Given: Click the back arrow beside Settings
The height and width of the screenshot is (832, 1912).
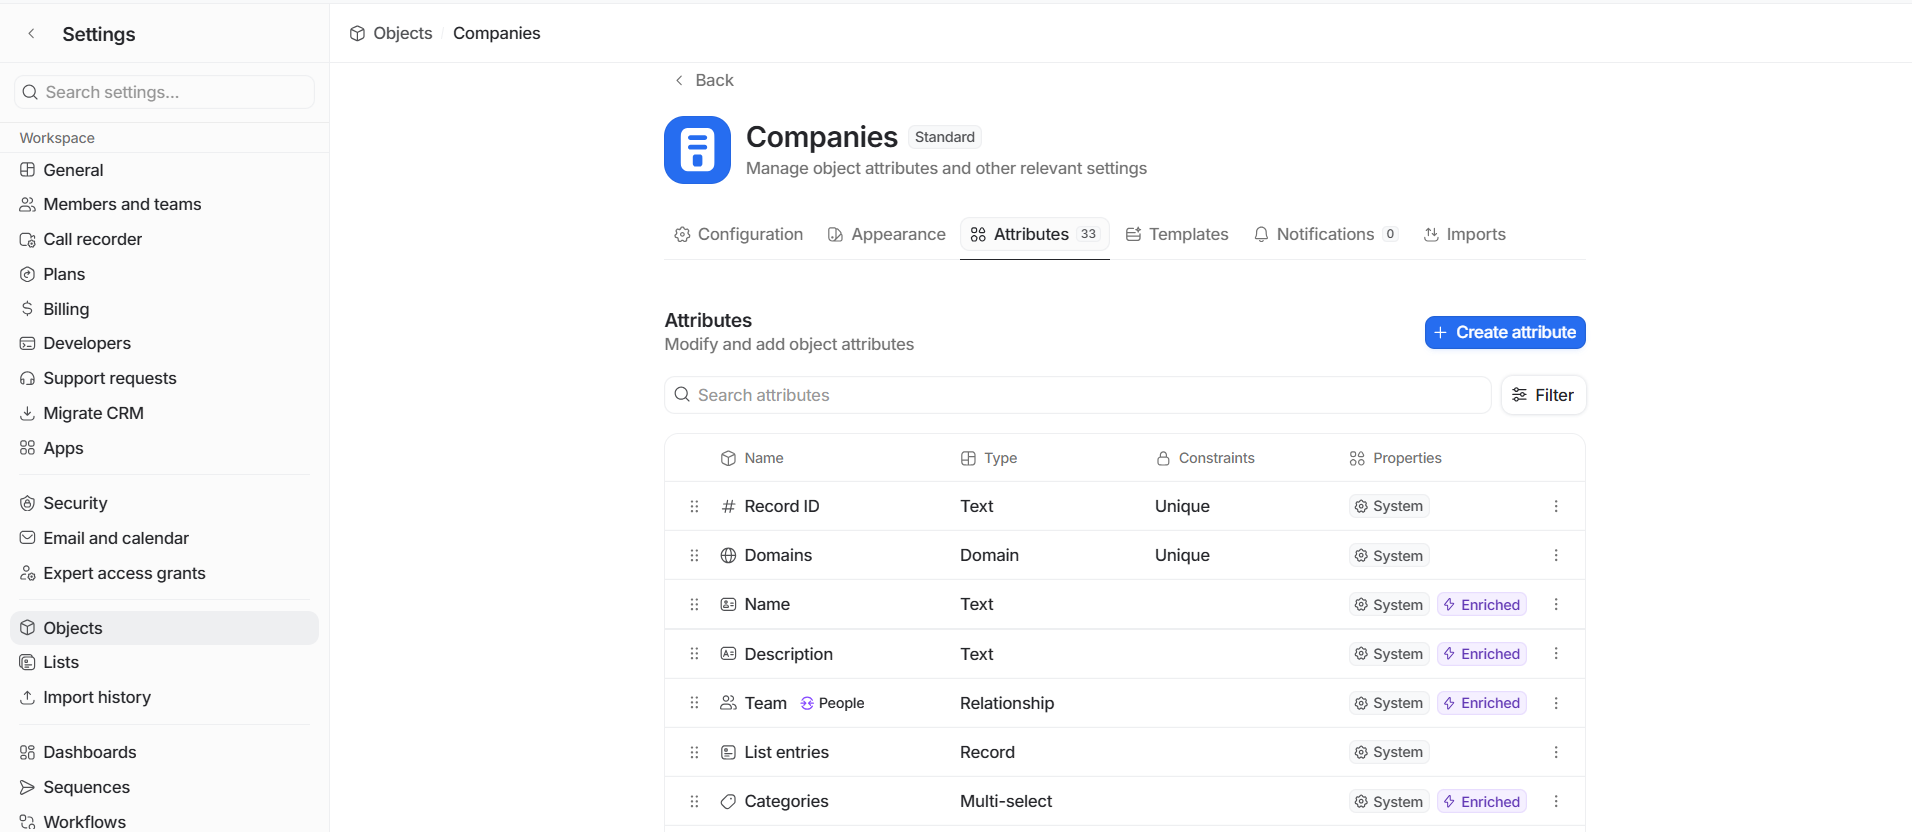Looking at the screenshot, I should [32, 34].
